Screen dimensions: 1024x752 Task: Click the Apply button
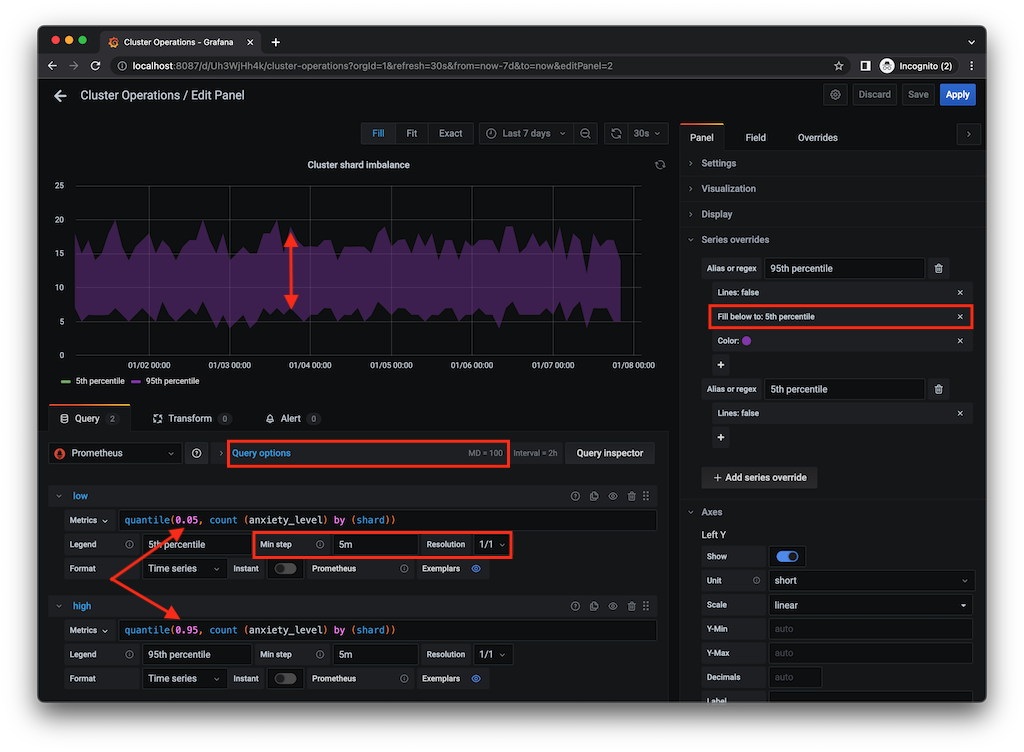click(957, 95)
